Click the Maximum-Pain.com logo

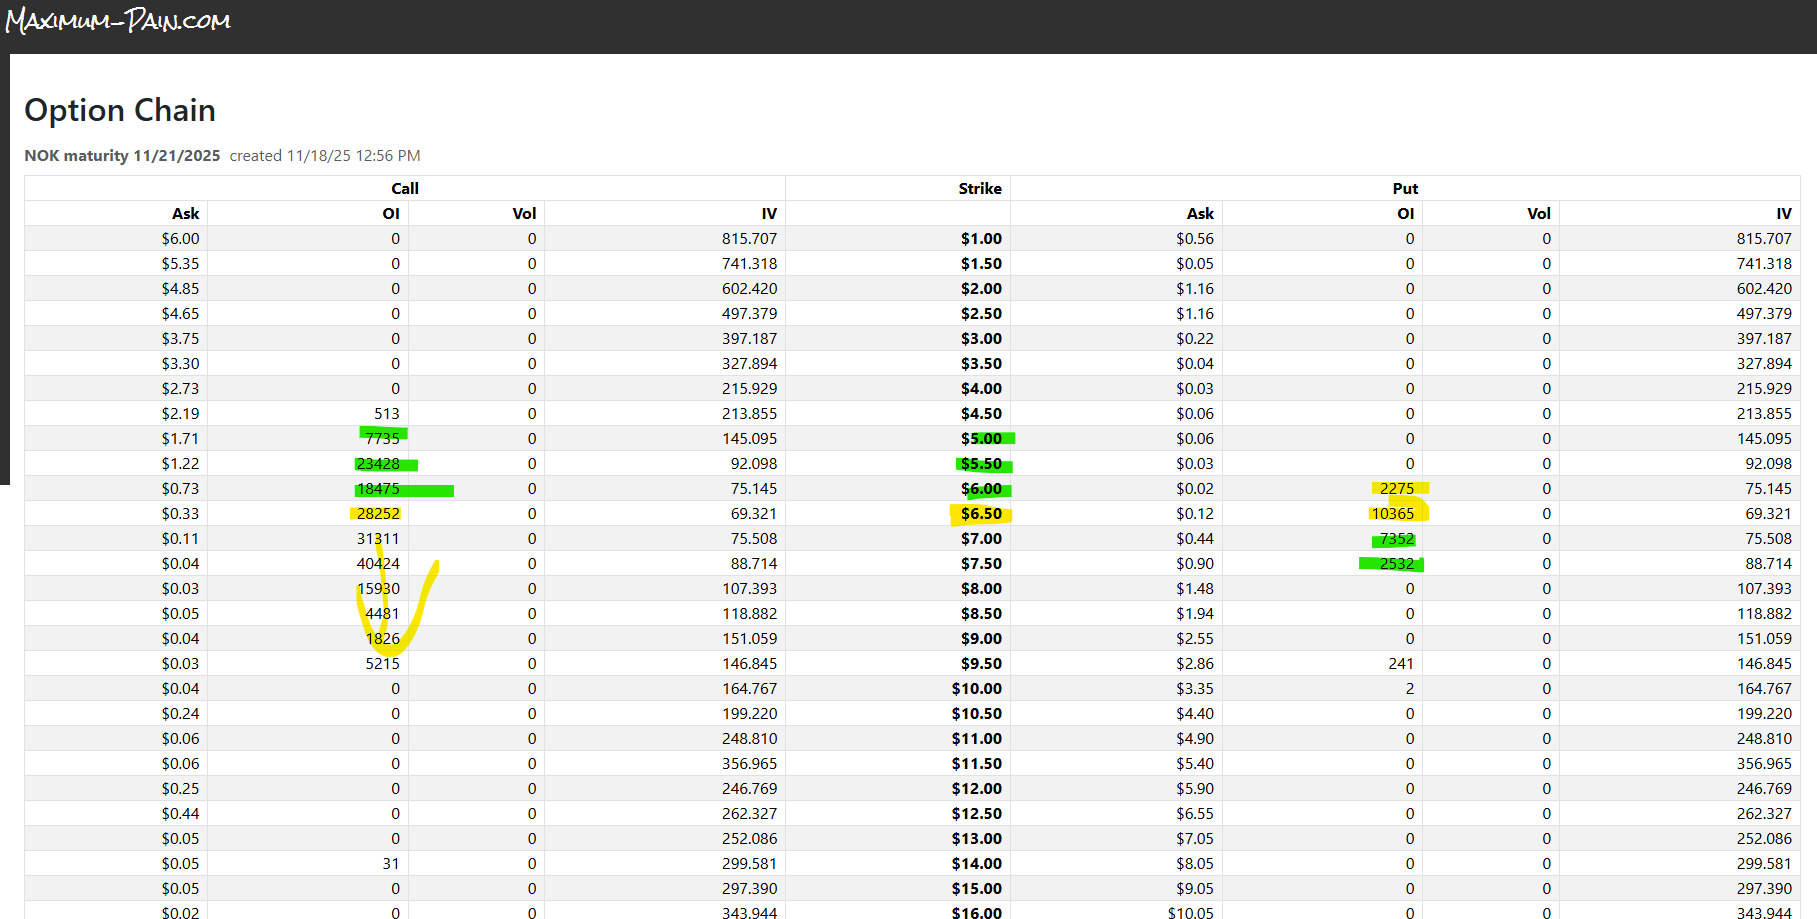[118, 21]
